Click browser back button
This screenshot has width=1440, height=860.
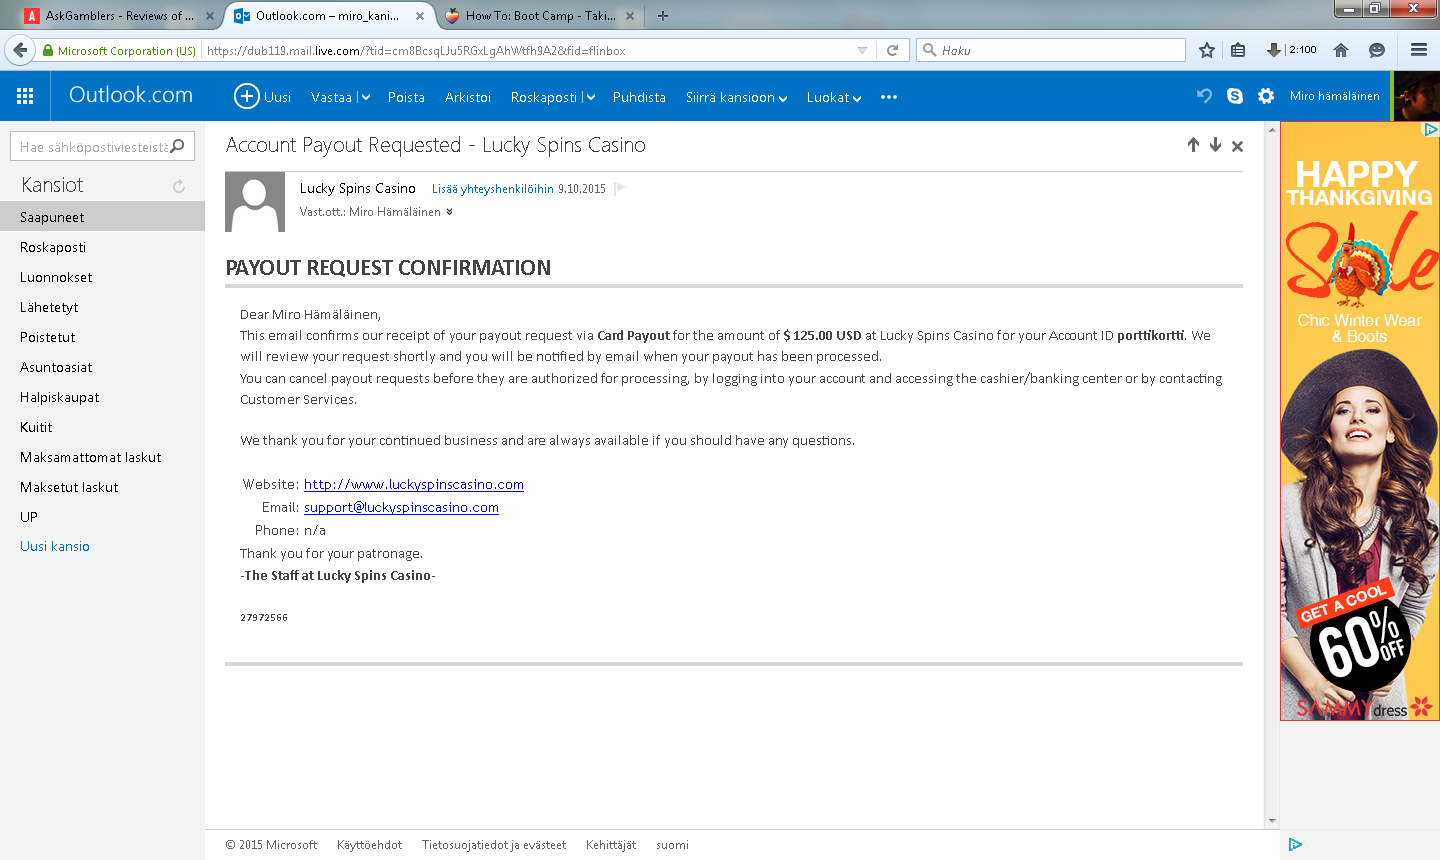(20, 50)
